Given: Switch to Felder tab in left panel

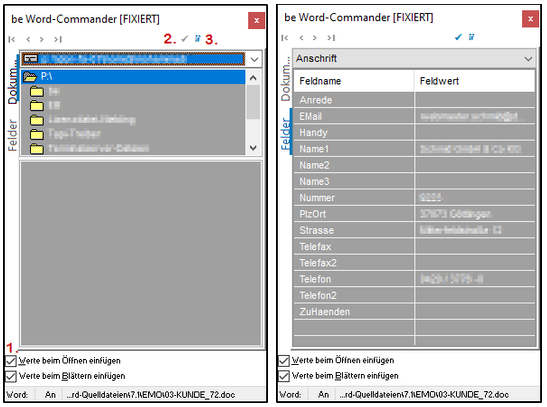Looking at the screenshot, I should point(13,135).
